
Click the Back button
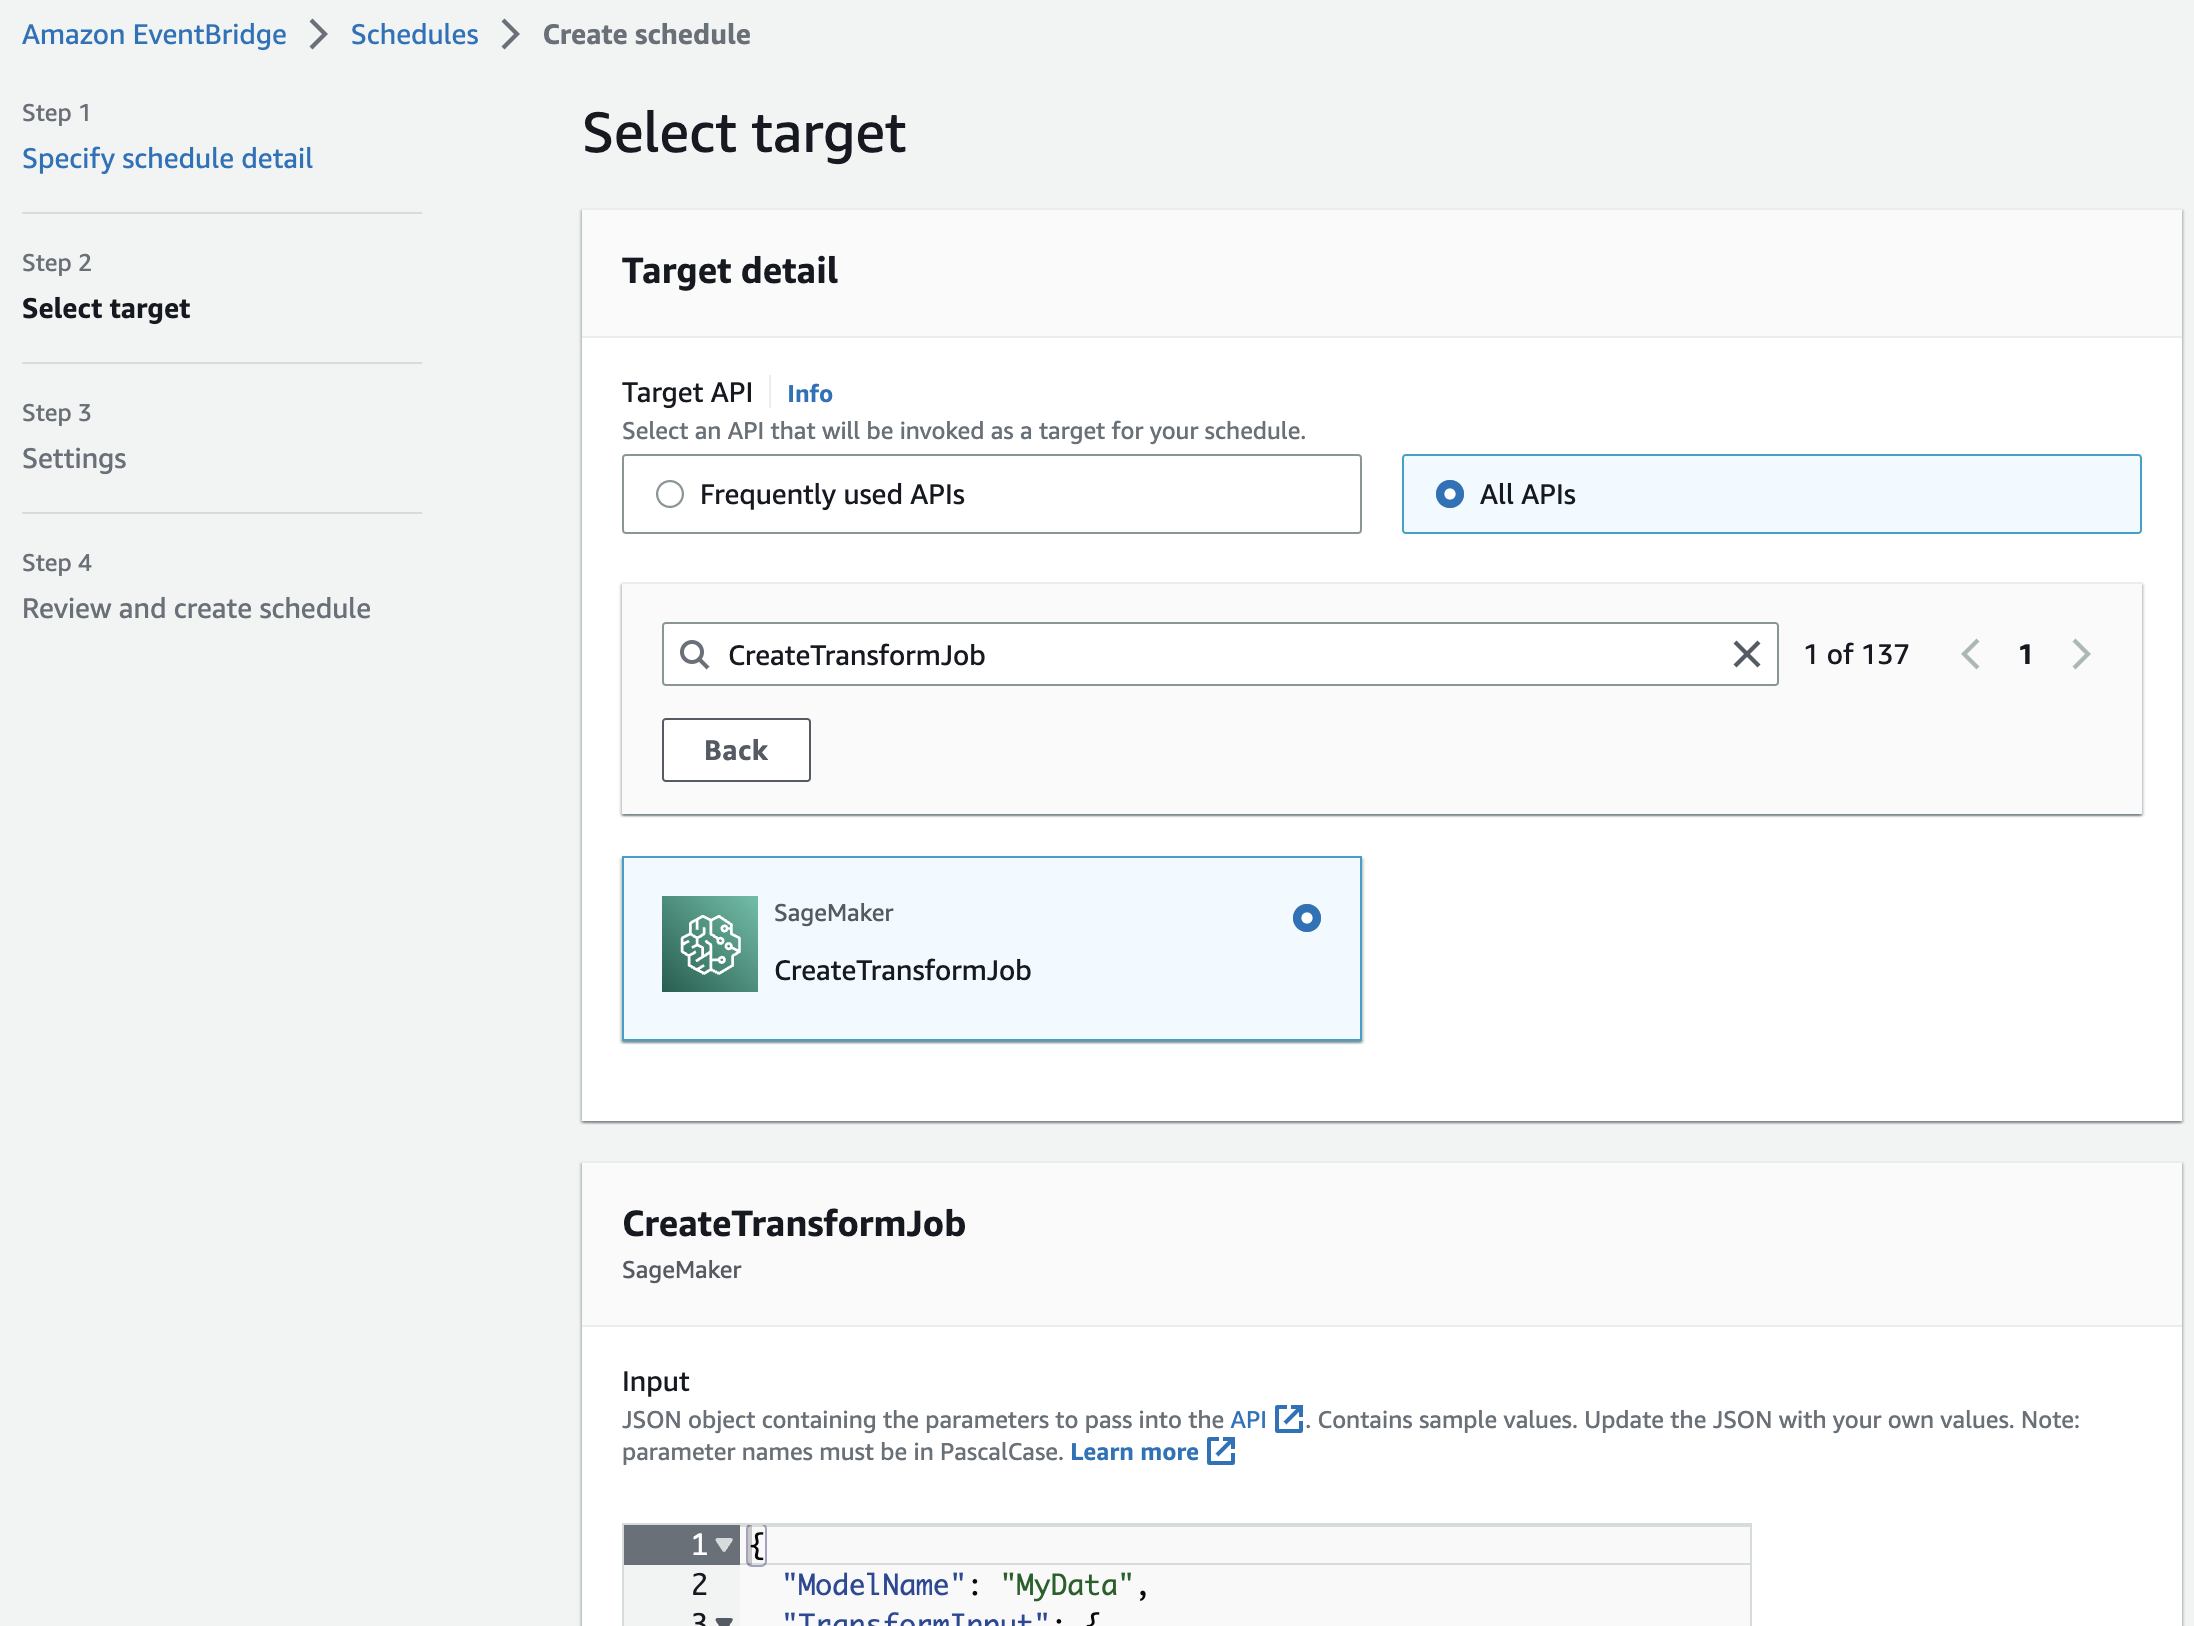coord(736,750)
